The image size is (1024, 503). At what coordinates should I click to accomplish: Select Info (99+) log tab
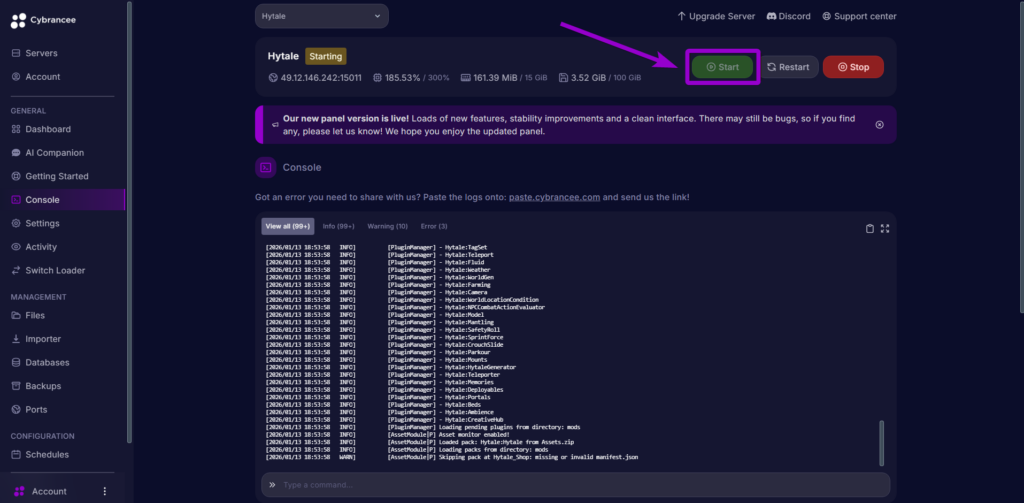tap(338, 226)
